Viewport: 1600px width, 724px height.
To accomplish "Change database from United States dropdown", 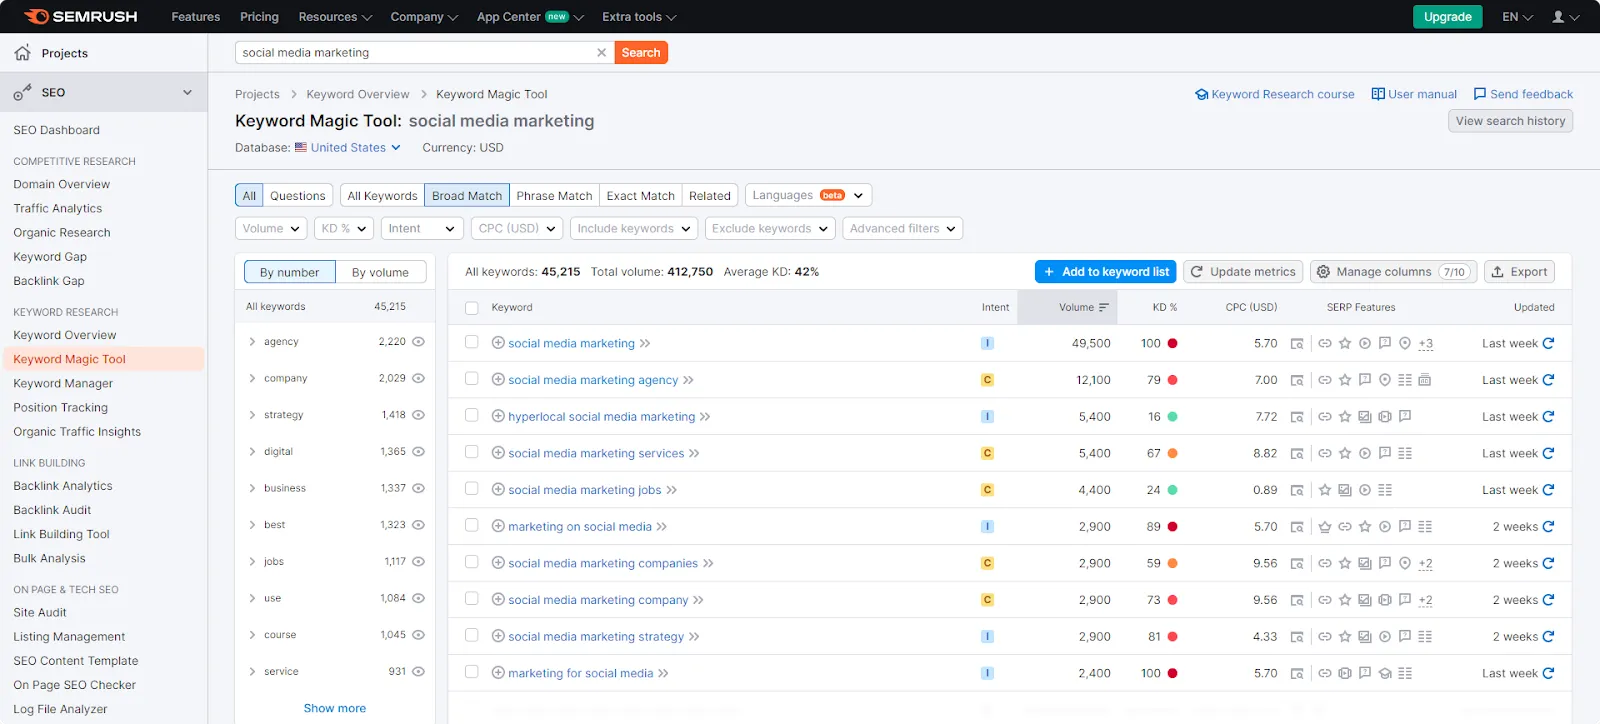I will 348,148.
